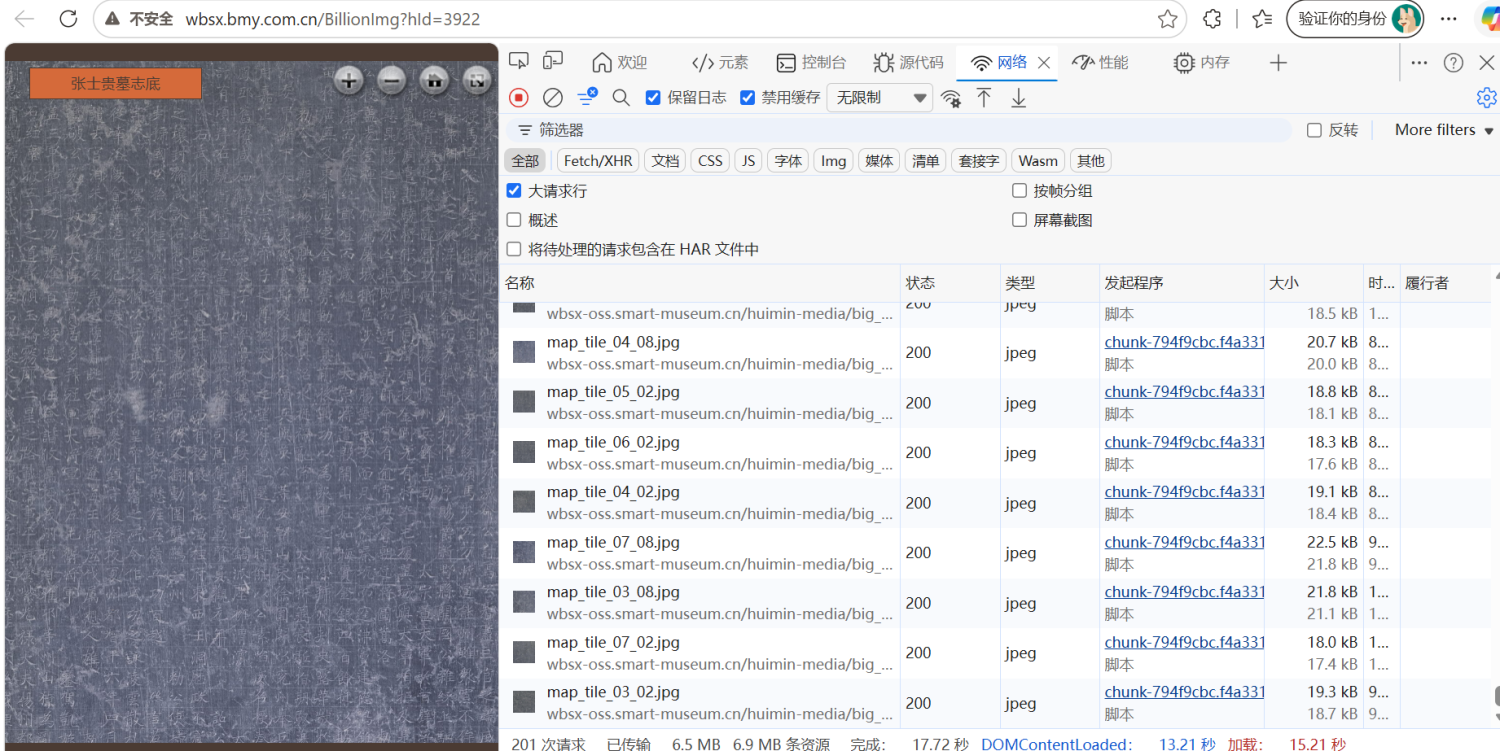Add another DevTools tool tab

pyautogui.click(x=1278, y=63)
